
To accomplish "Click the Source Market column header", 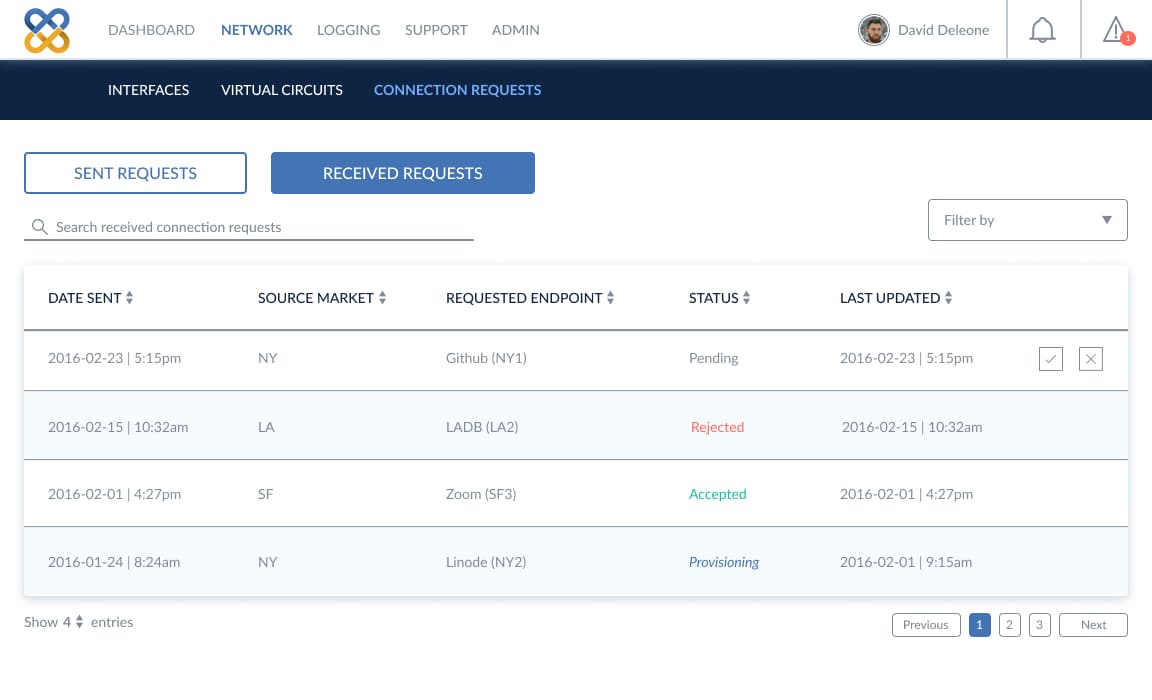I will 316,297.
